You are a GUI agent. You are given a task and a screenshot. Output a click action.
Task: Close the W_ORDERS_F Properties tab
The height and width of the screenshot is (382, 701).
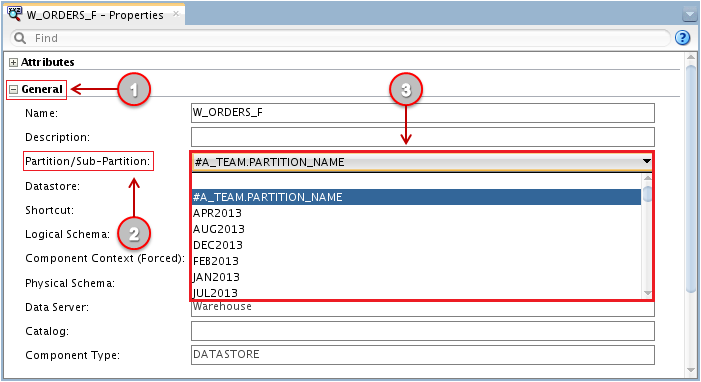(x=176, y=14)
